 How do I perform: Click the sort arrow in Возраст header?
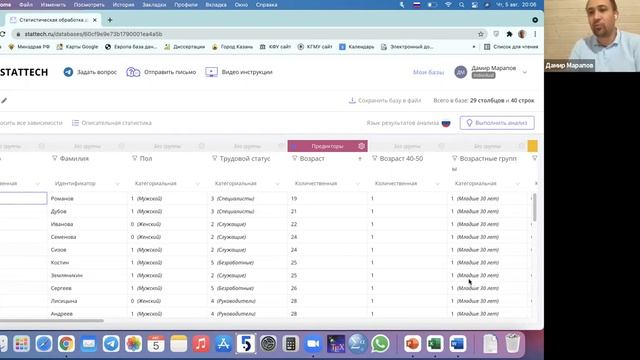(x=360, y=158)
